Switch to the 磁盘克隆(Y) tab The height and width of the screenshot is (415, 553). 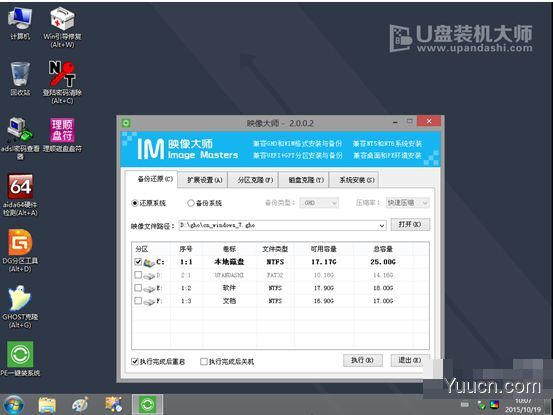click(x=305, y=180)
